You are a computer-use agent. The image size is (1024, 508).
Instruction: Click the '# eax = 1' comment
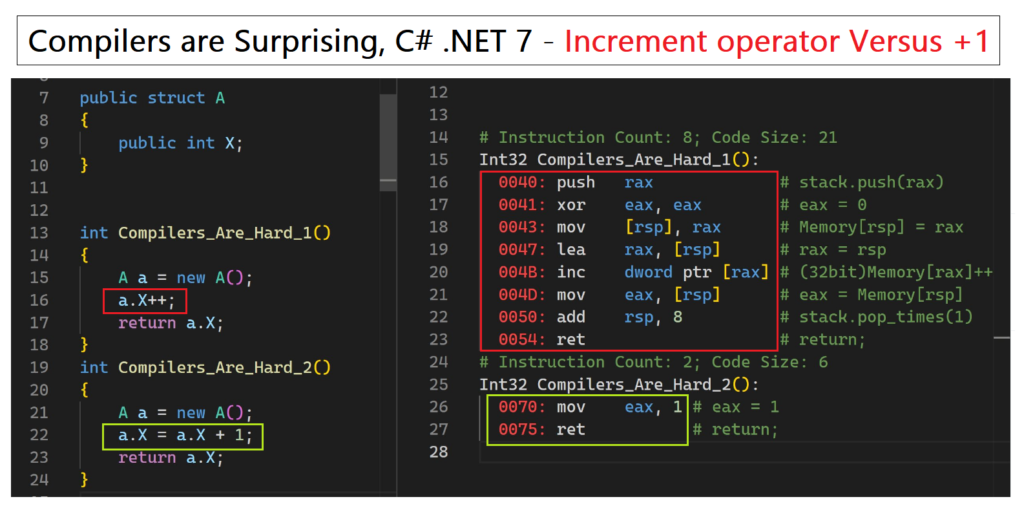pyautogui.click(x=735, y=407)
